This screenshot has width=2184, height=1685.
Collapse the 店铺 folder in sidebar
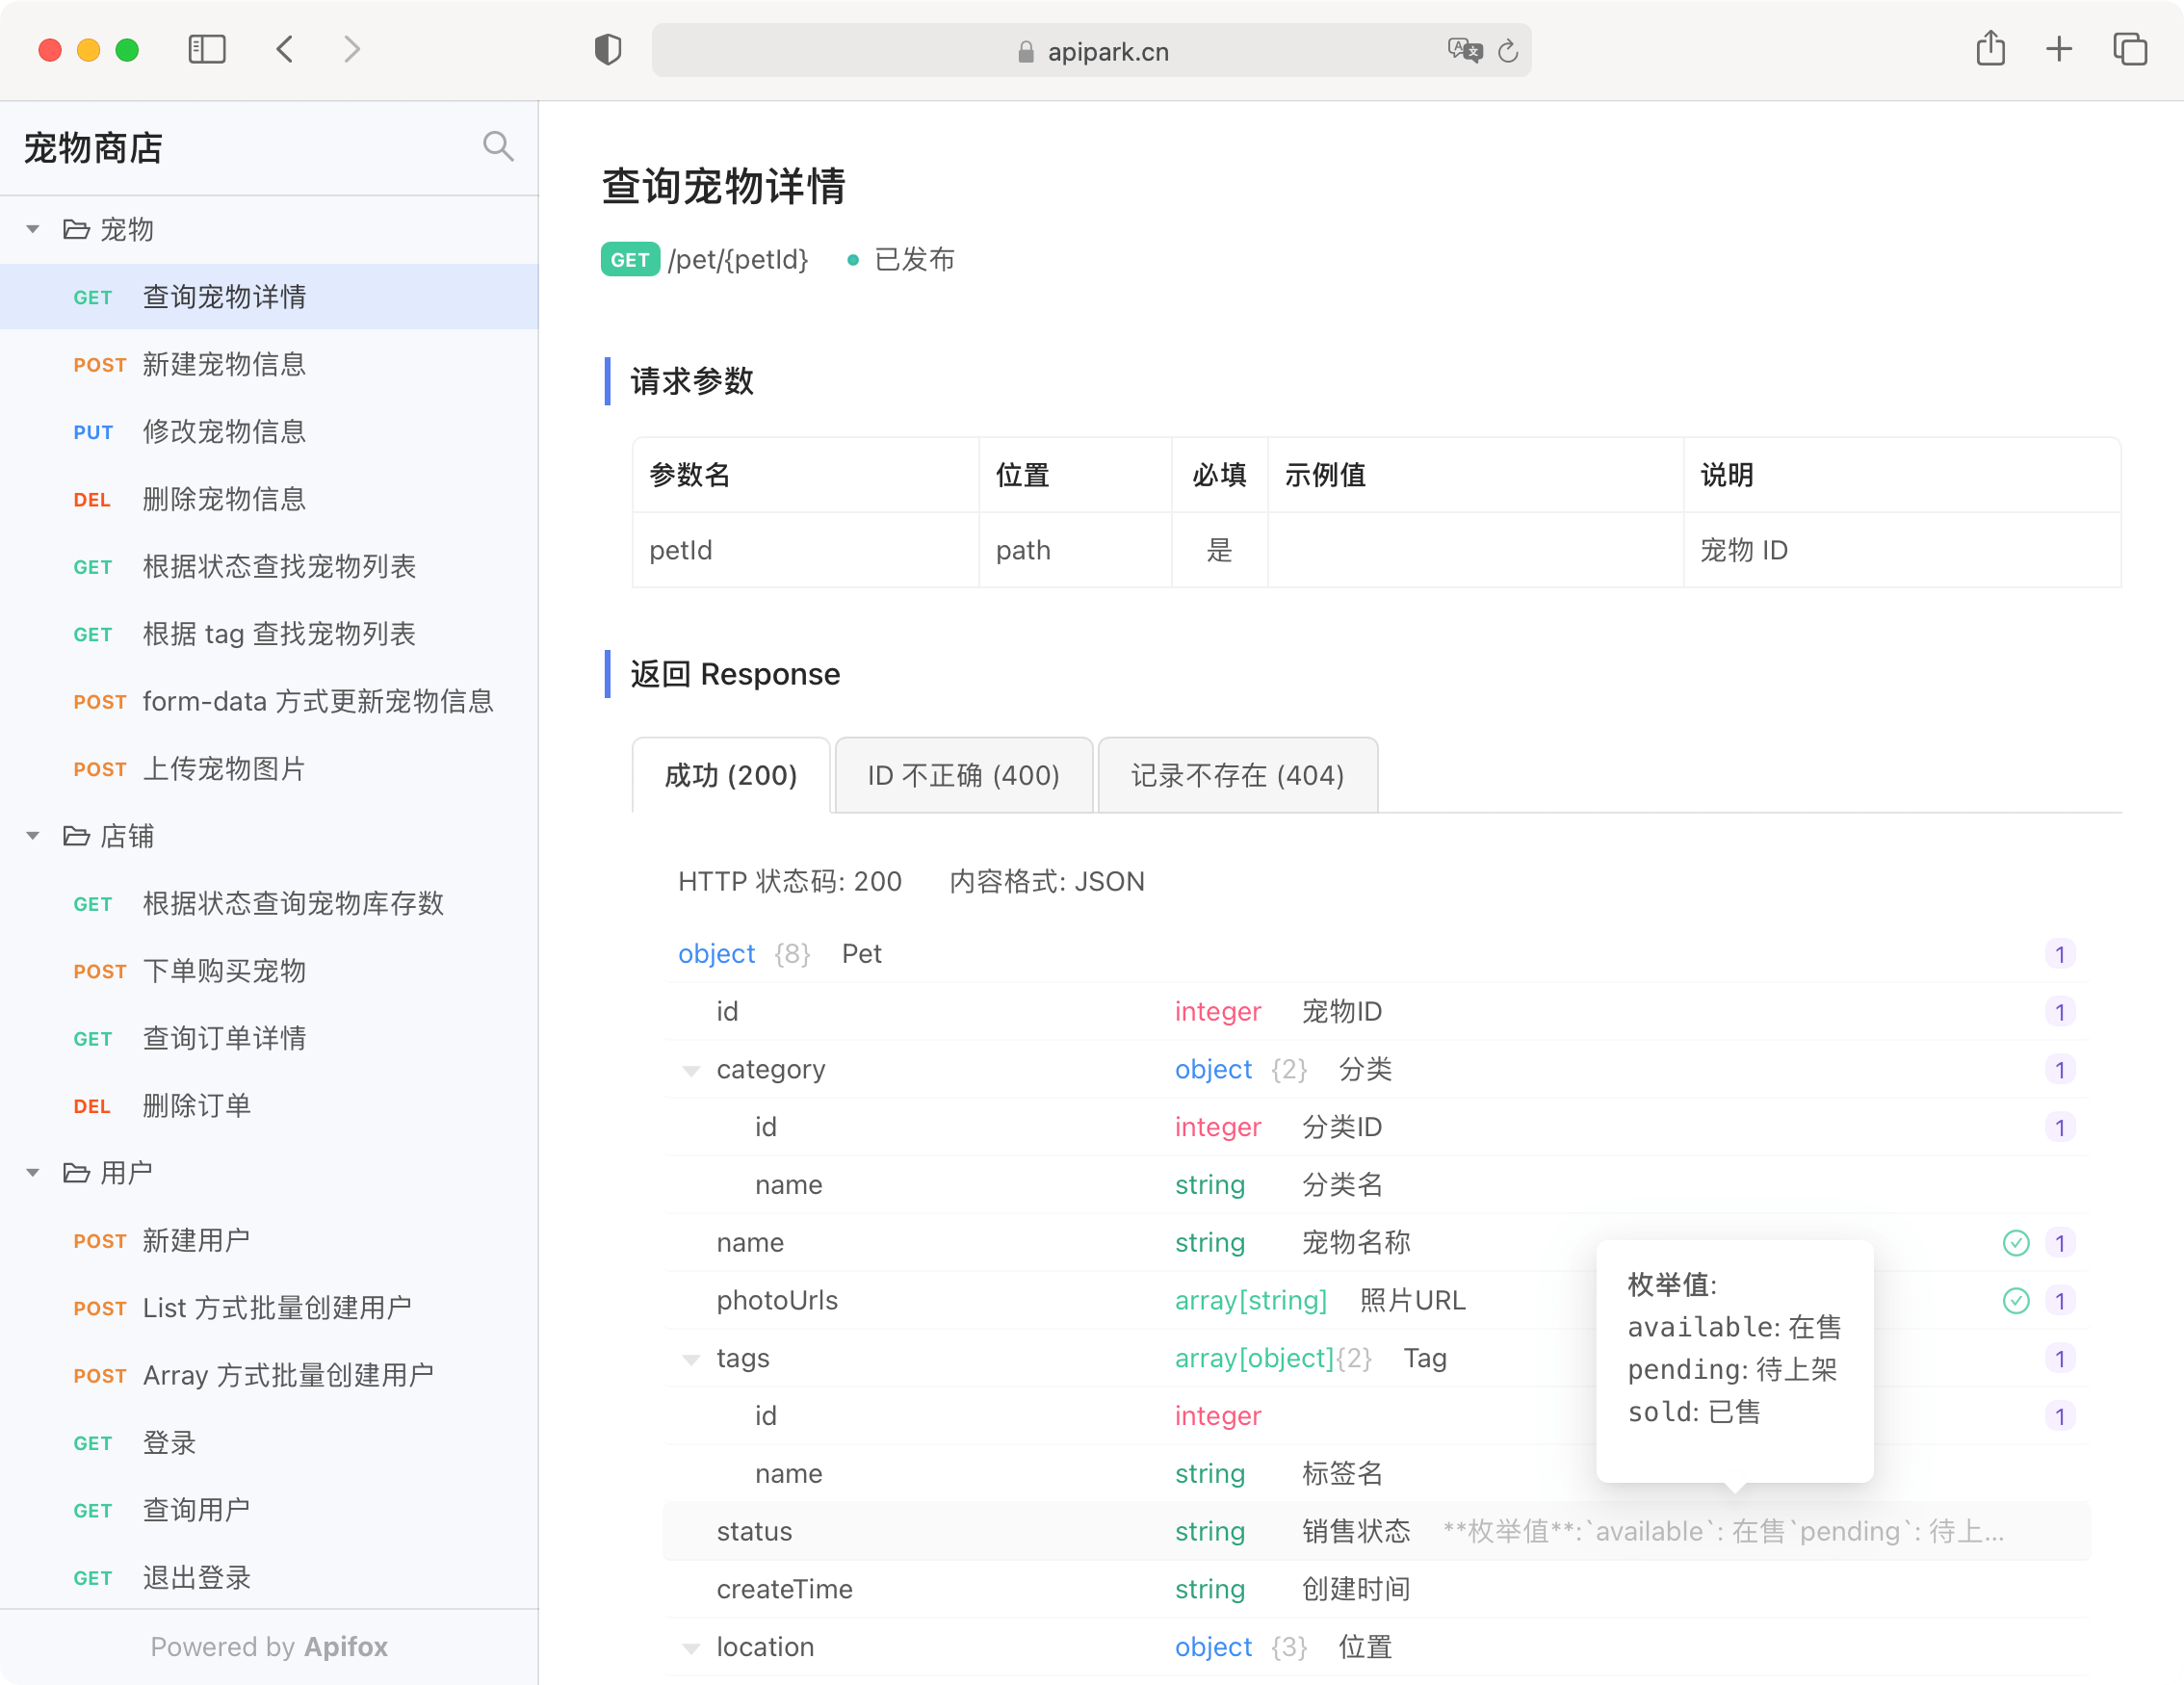(33, 836)
